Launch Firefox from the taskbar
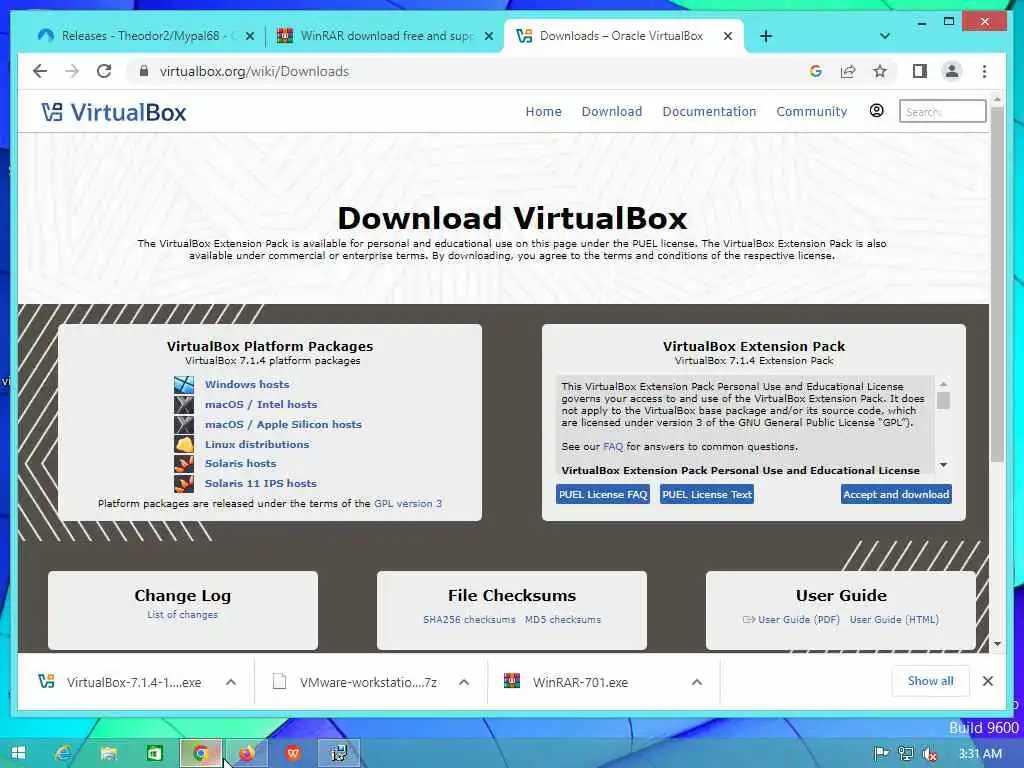 tap(246, 754)
